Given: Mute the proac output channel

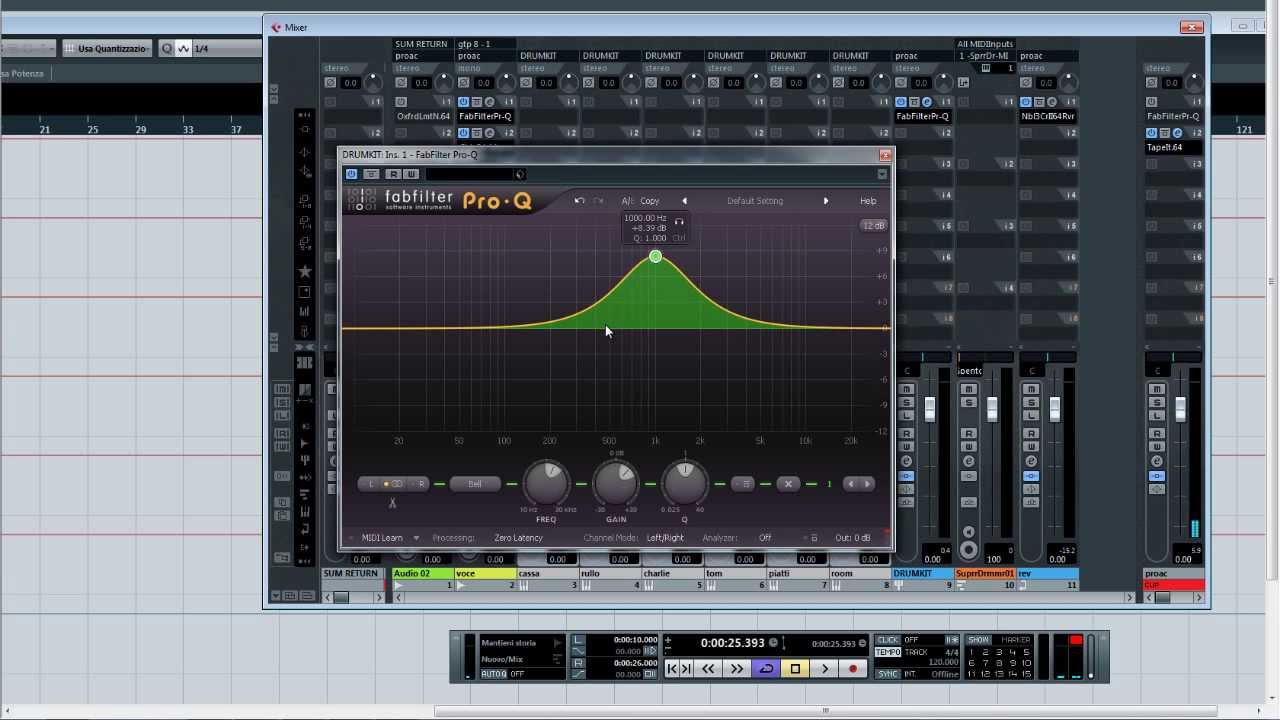Looking at the screenshot, I should tap(1157, 389).
